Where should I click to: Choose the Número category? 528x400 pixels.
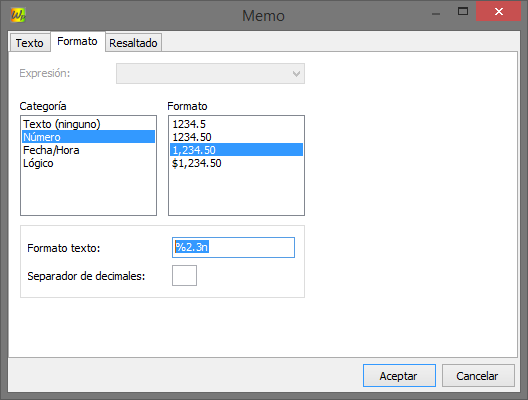pyautogui.click(x=89, y=137)
